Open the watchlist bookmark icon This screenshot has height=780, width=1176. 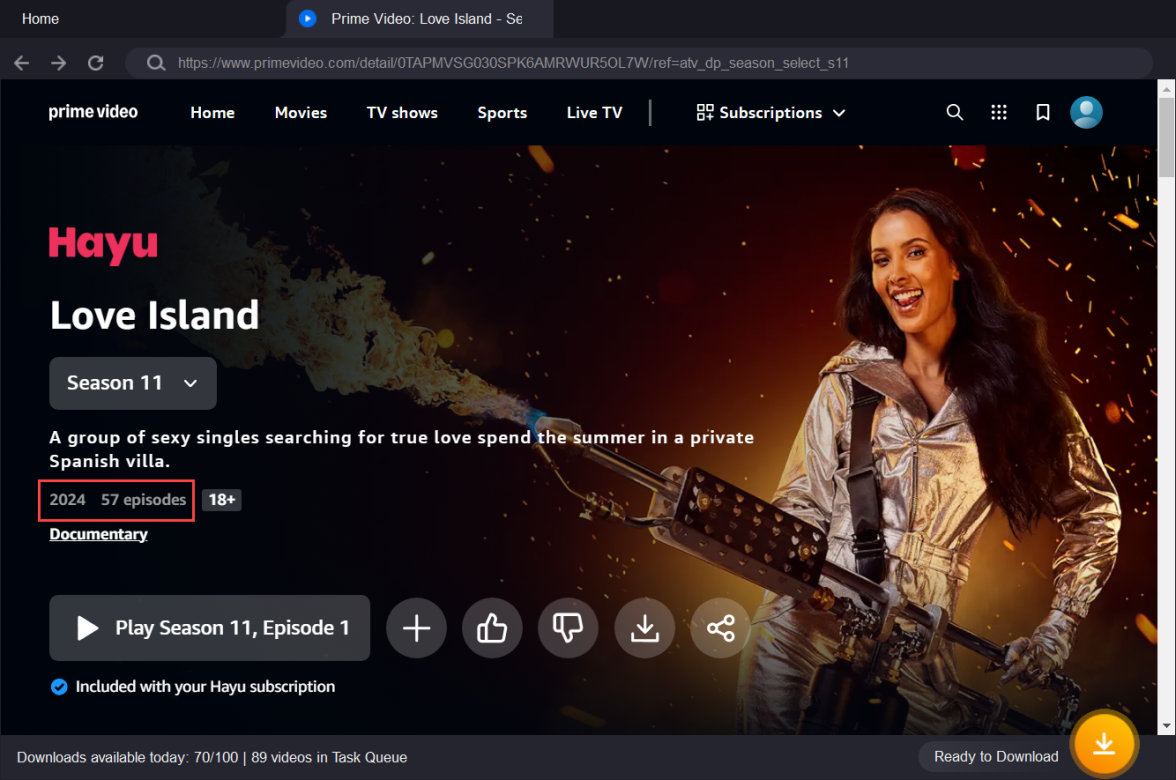1042,112
